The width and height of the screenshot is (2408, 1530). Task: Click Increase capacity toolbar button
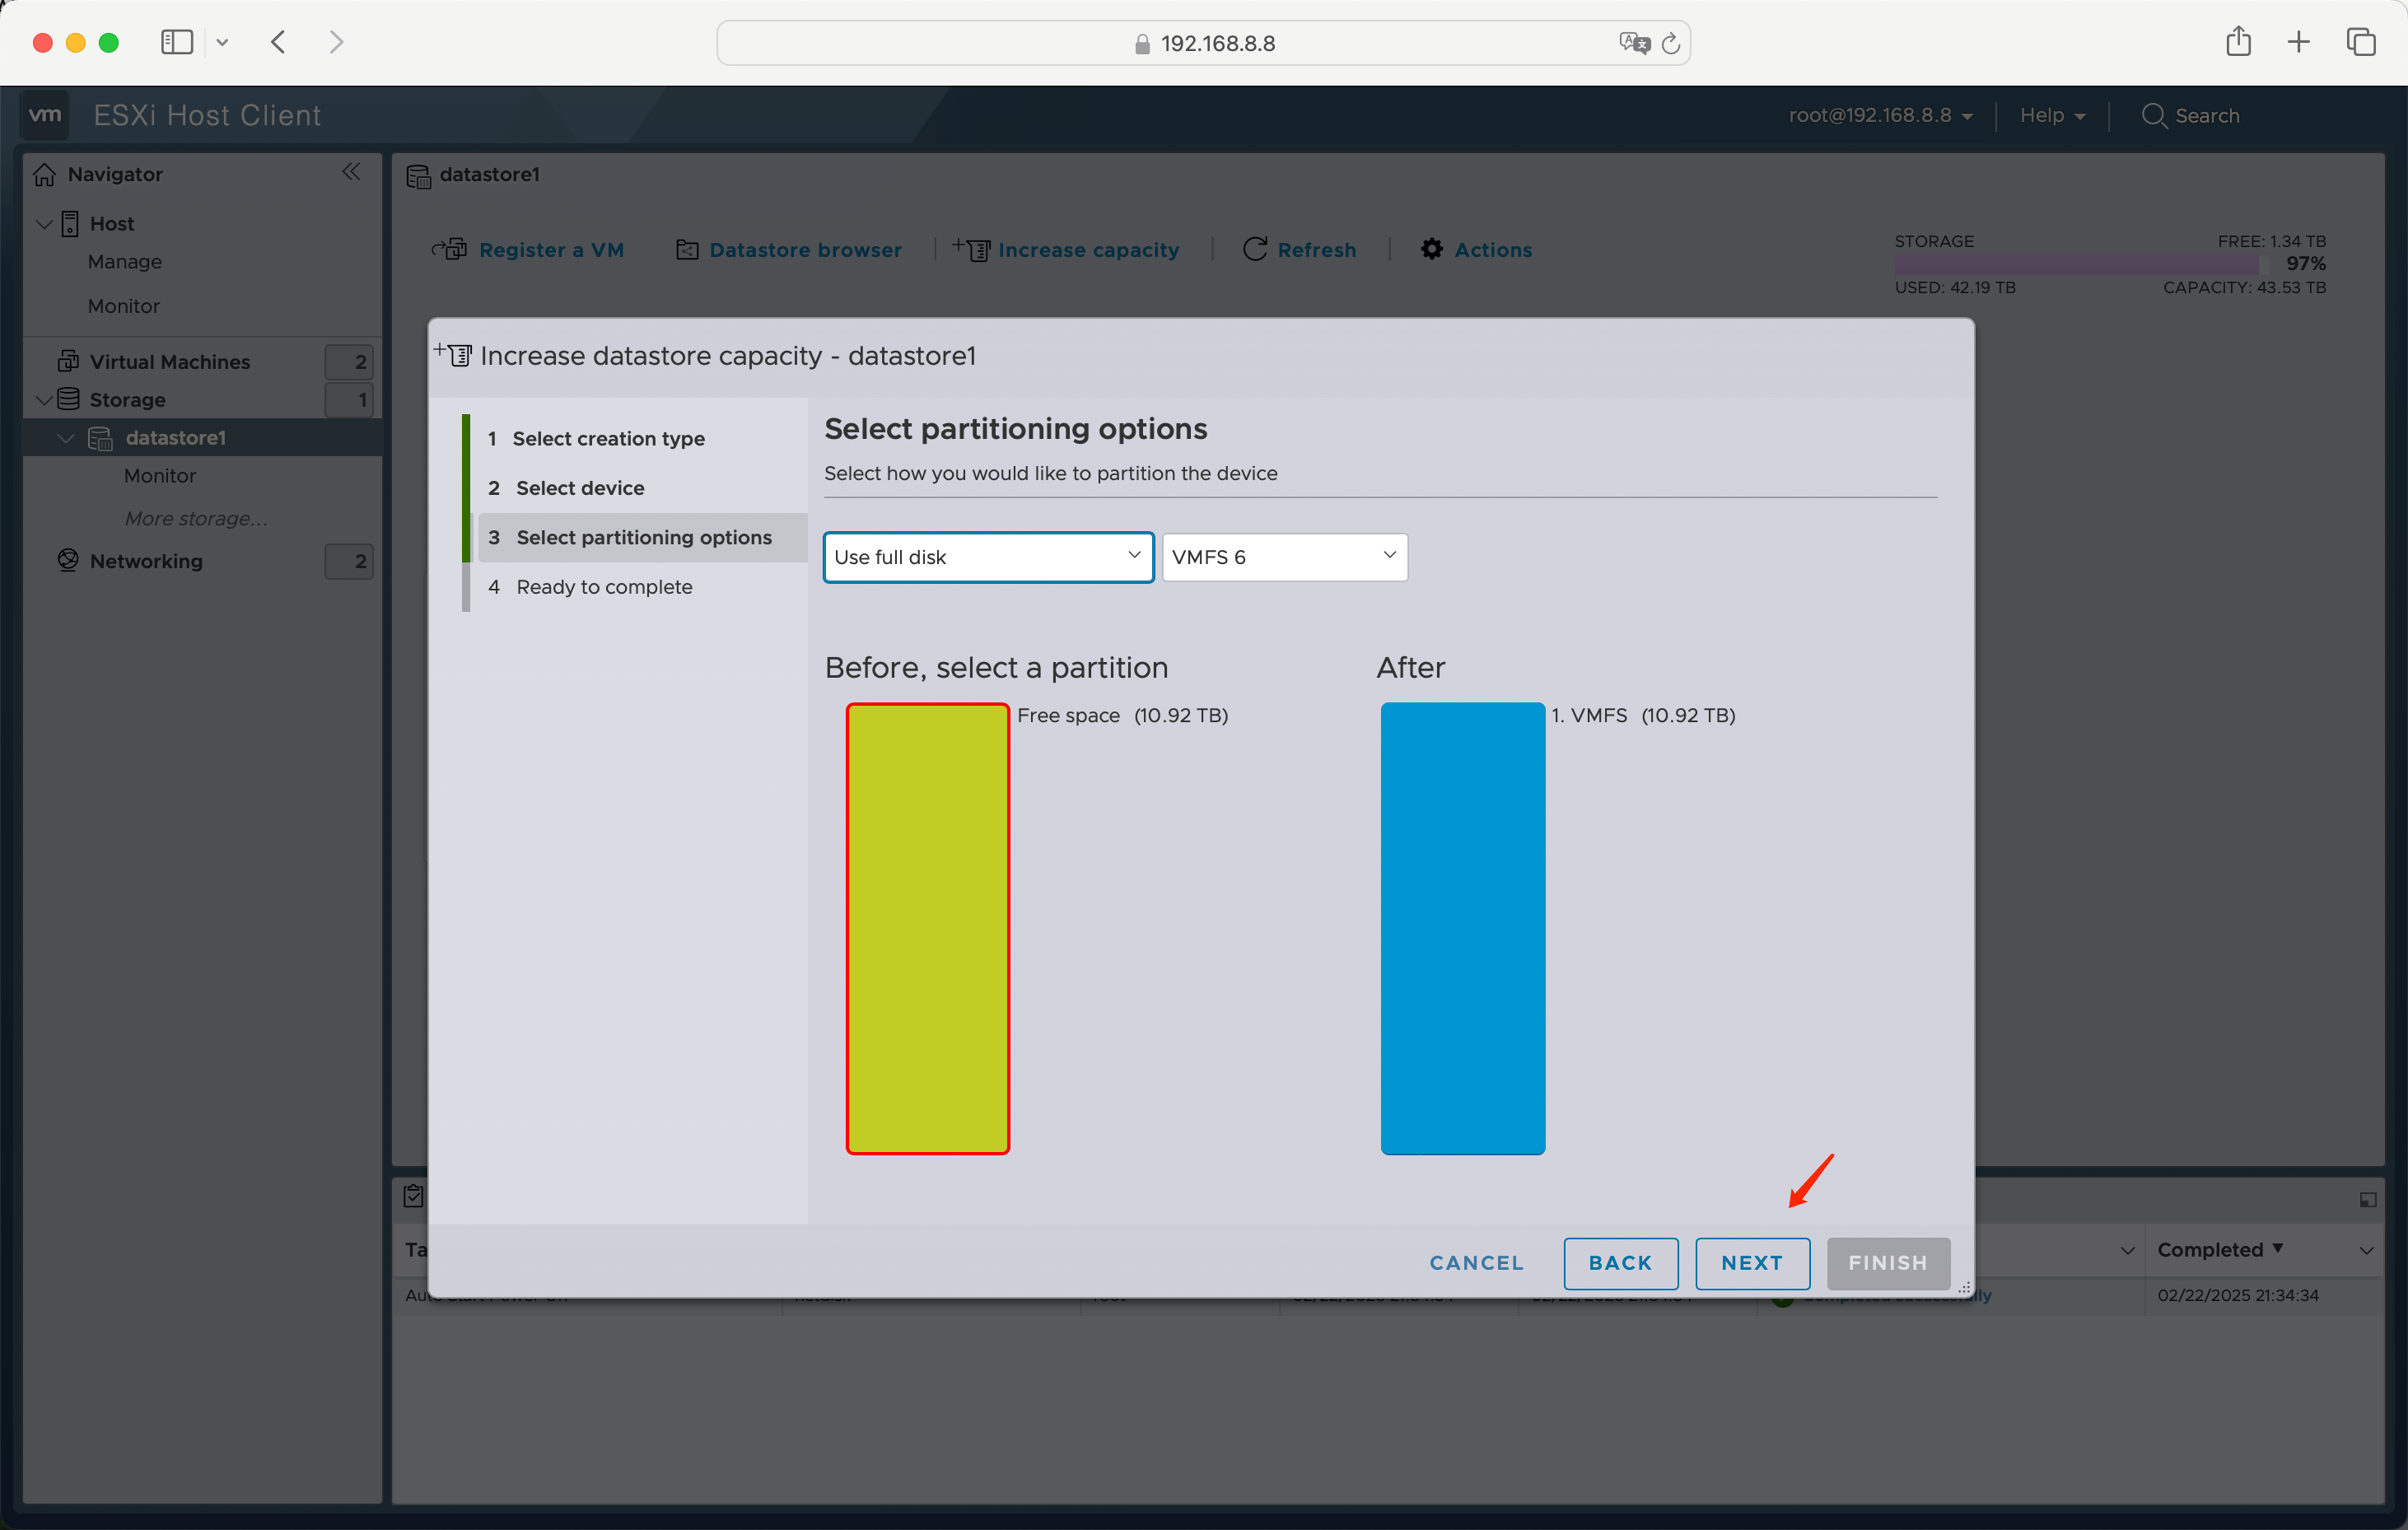tap(1066, 250)
